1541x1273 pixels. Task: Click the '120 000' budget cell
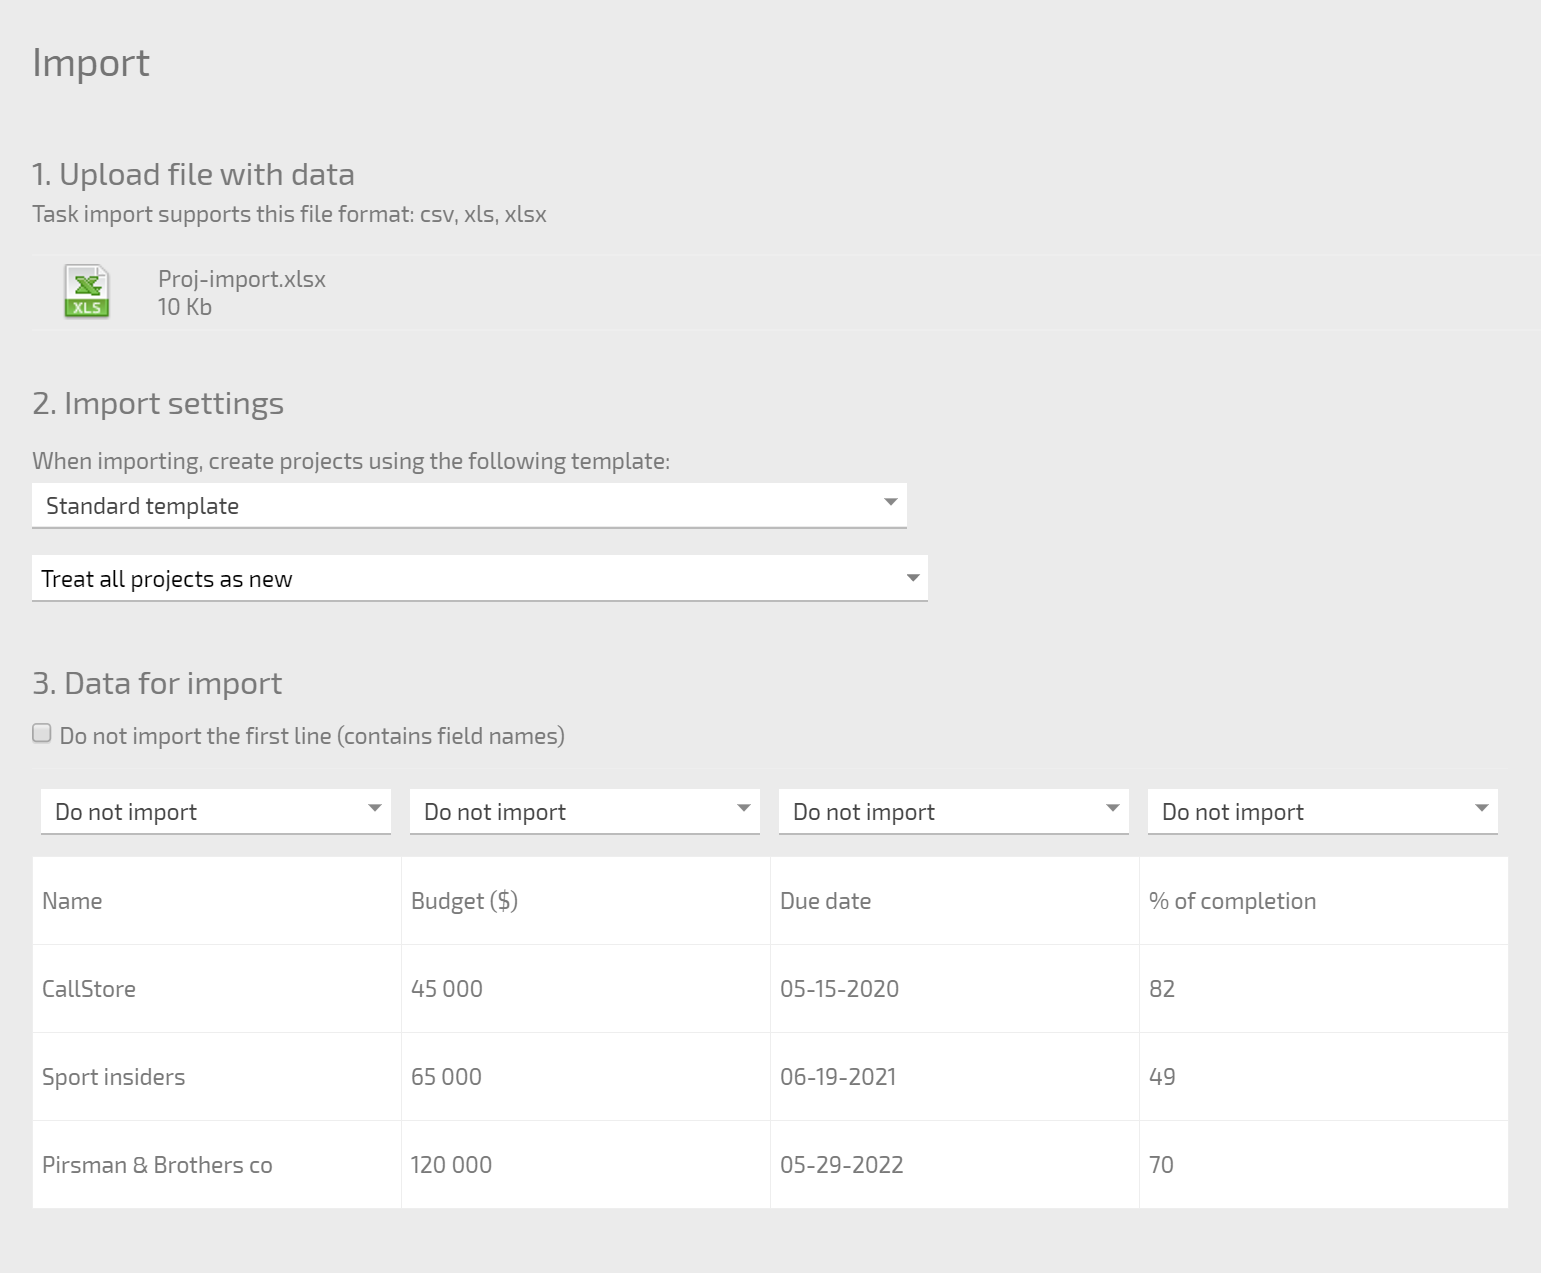(586, 1165)
